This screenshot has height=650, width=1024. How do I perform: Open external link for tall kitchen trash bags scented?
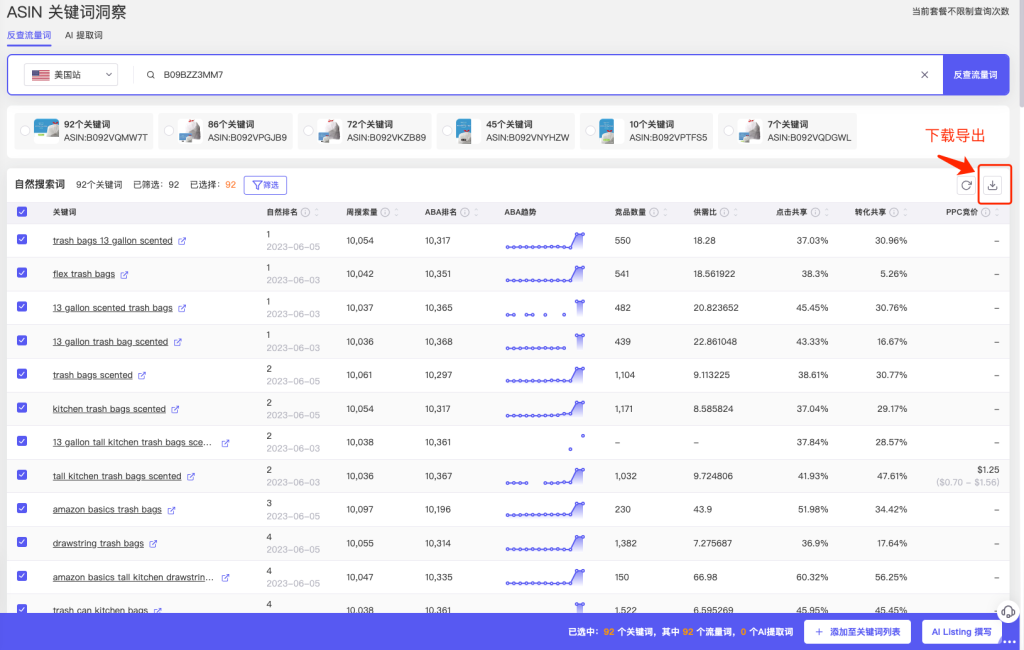[191, 477]
